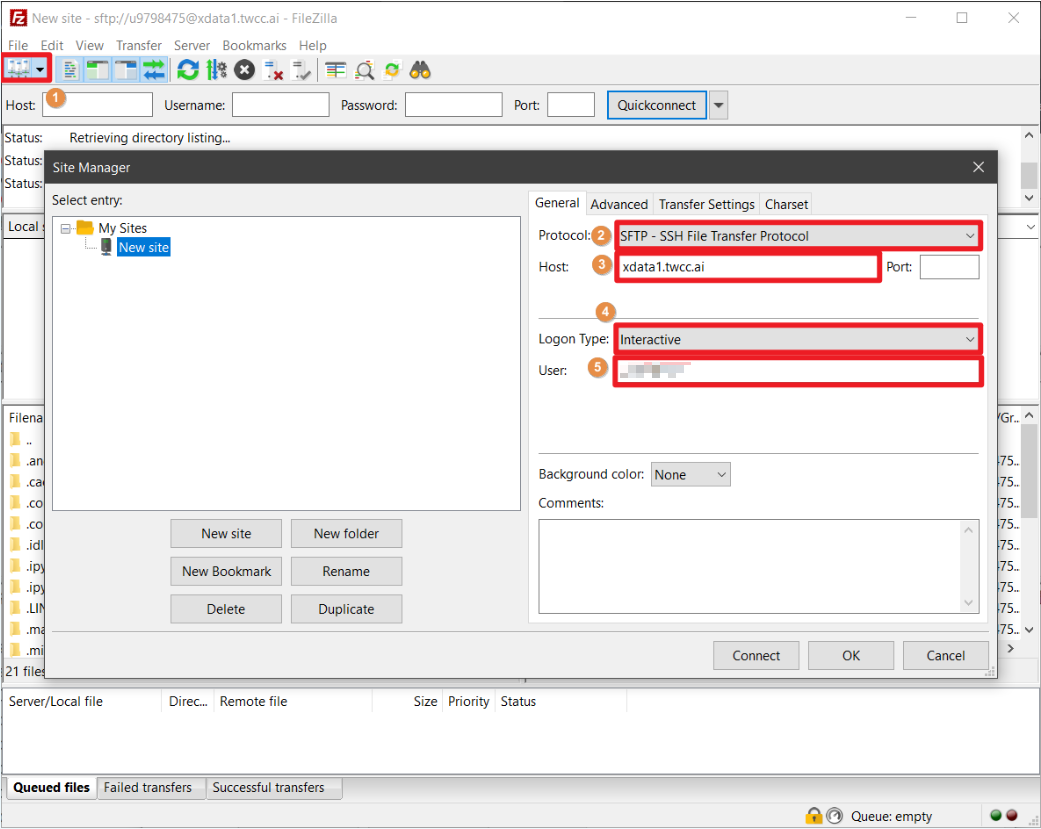
Task: Show the Queued files tab
Action: 51,787
